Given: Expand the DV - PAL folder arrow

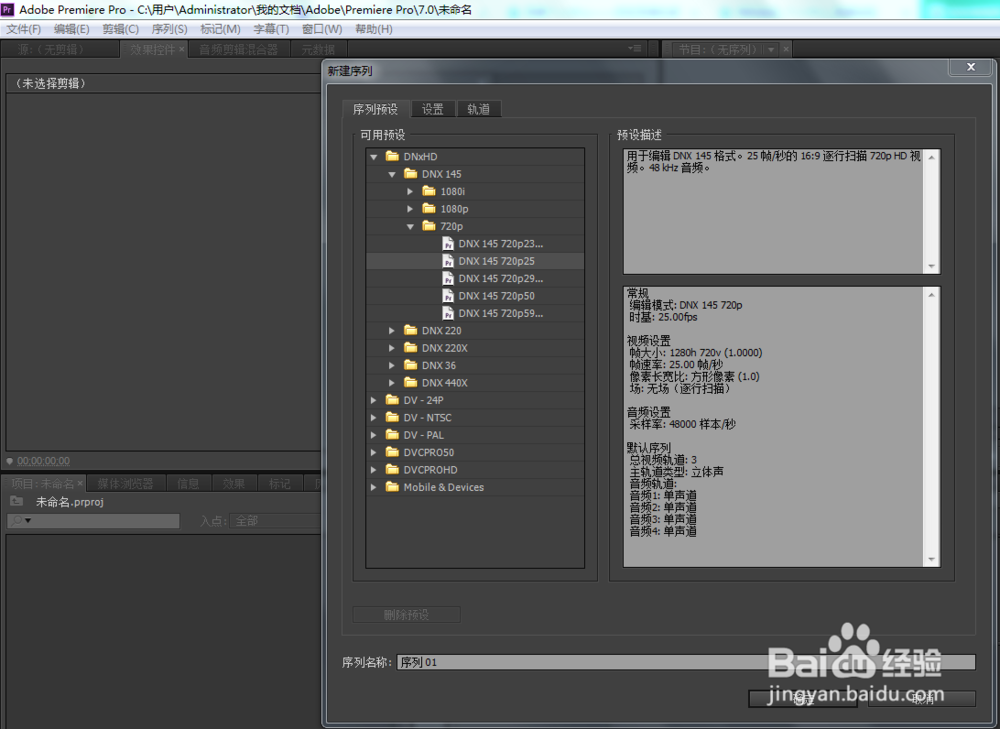Looking at the screenshot, I should click(x=374, y=435).
